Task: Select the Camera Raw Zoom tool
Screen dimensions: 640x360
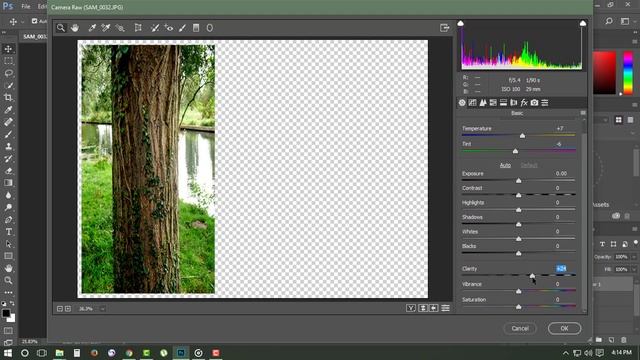Action: coord(61,28)
